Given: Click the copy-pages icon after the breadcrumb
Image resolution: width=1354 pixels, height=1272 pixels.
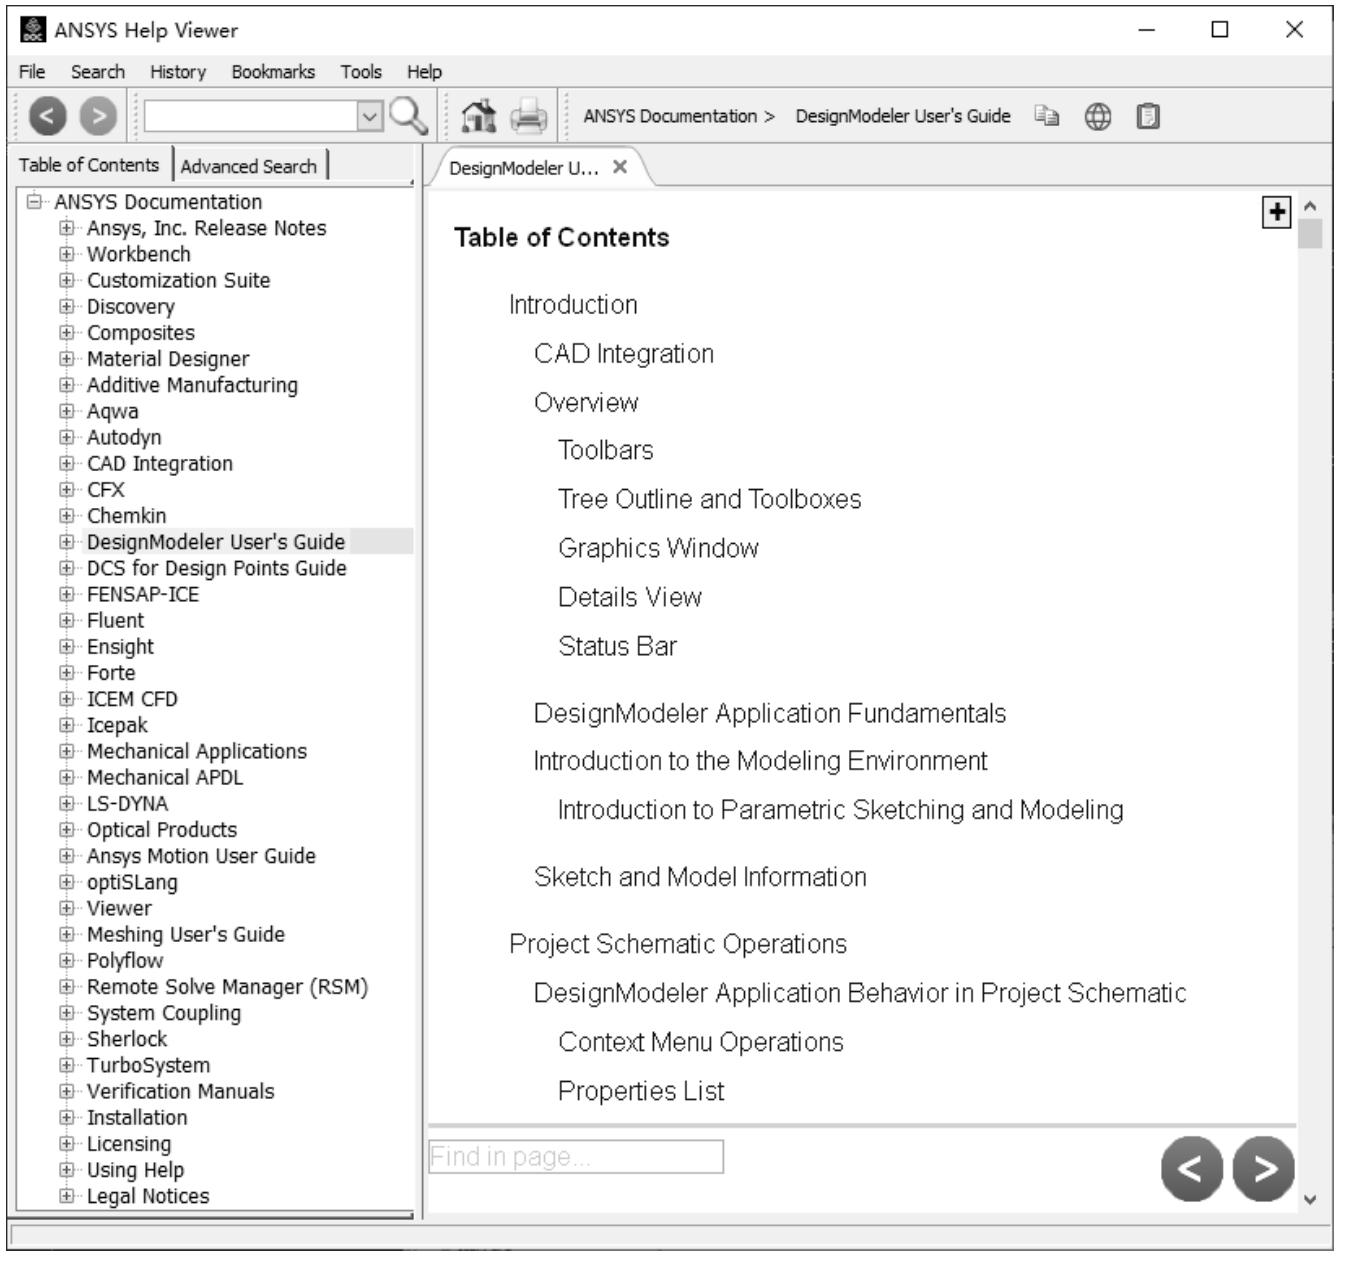Looking at the screenshot, I should pyautogui.click(x=1047, y=116).
